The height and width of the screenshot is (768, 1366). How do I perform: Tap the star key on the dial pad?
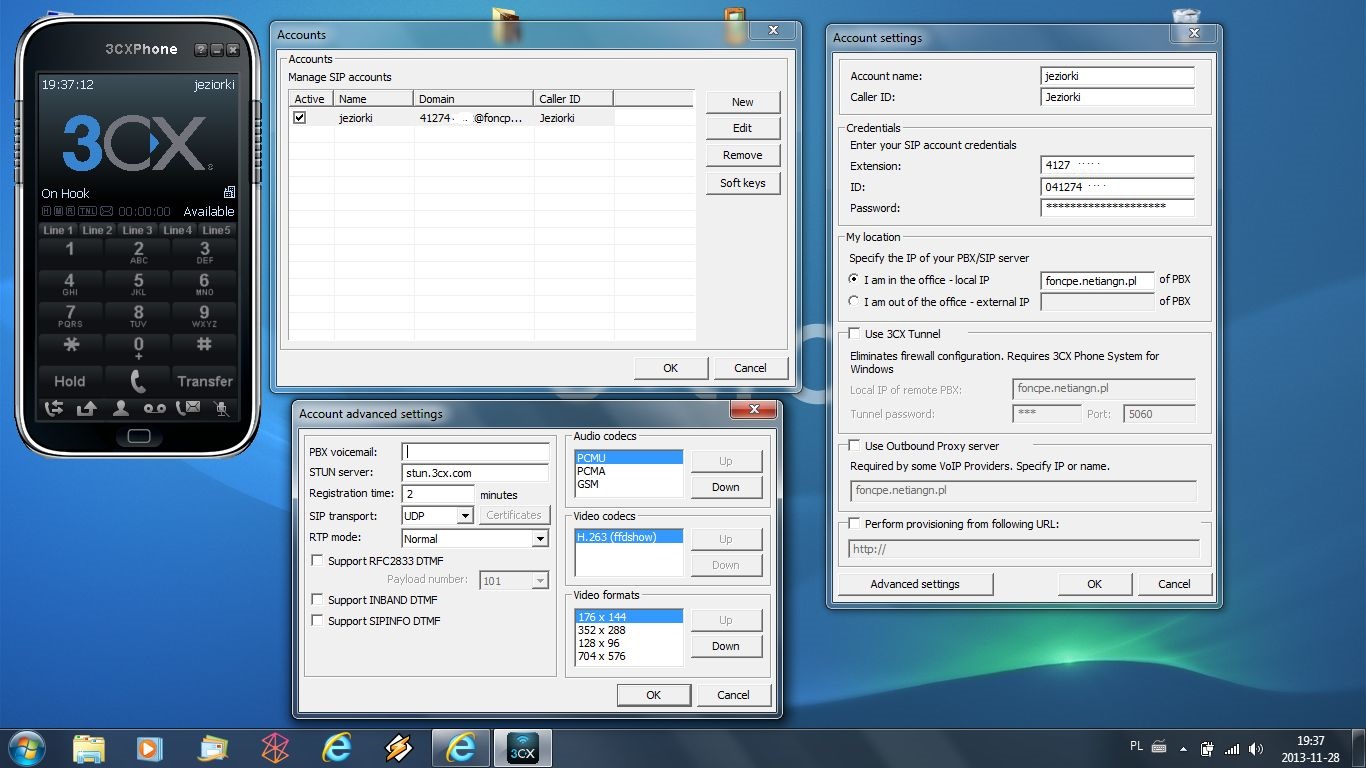70,346
